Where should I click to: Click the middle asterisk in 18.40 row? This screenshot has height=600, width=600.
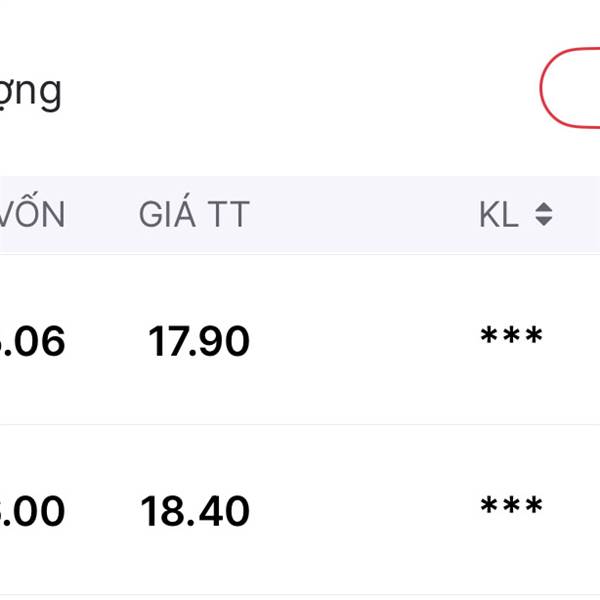[512, 504]
